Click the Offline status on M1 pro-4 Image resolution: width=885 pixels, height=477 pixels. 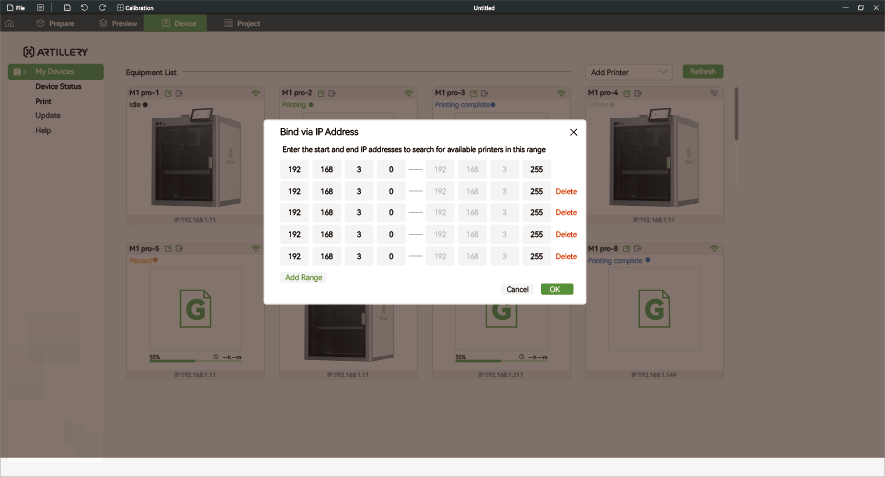[601, 105]
